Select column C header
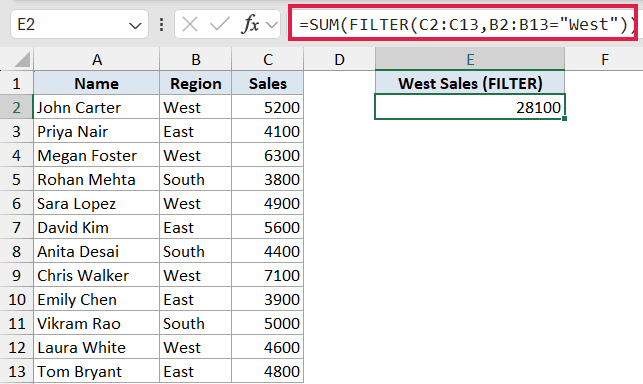 pos(268,59)
